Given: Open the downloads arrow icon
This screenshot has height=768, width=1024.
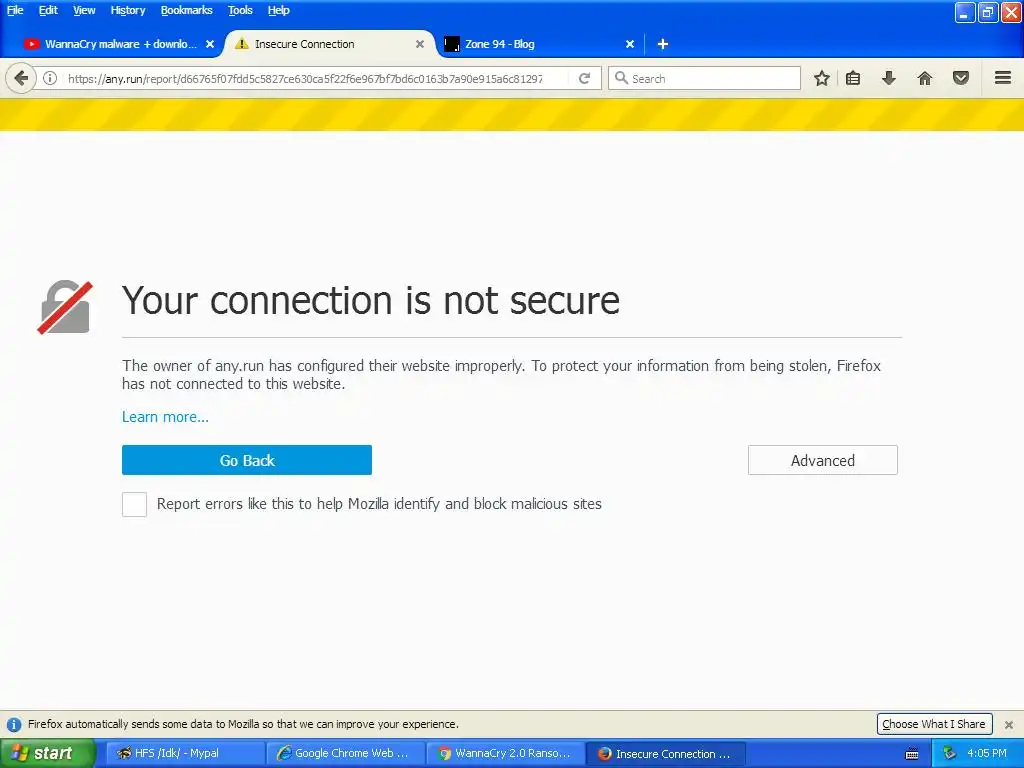Looking at the screenshot, I should tap(888, 79).
